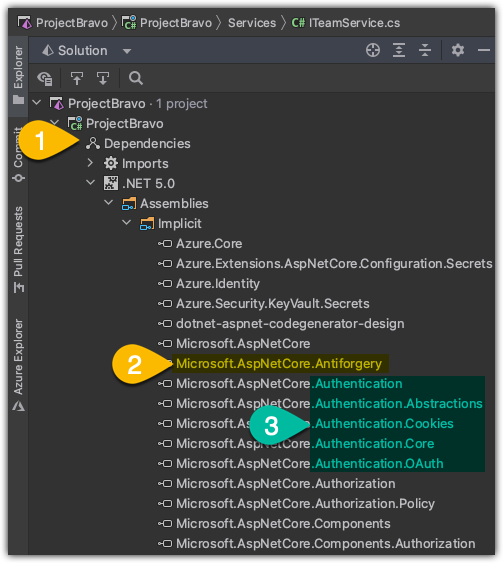503x563 pixels.
Task: Click the locate in solution target icon
Action: pos(373,50)
